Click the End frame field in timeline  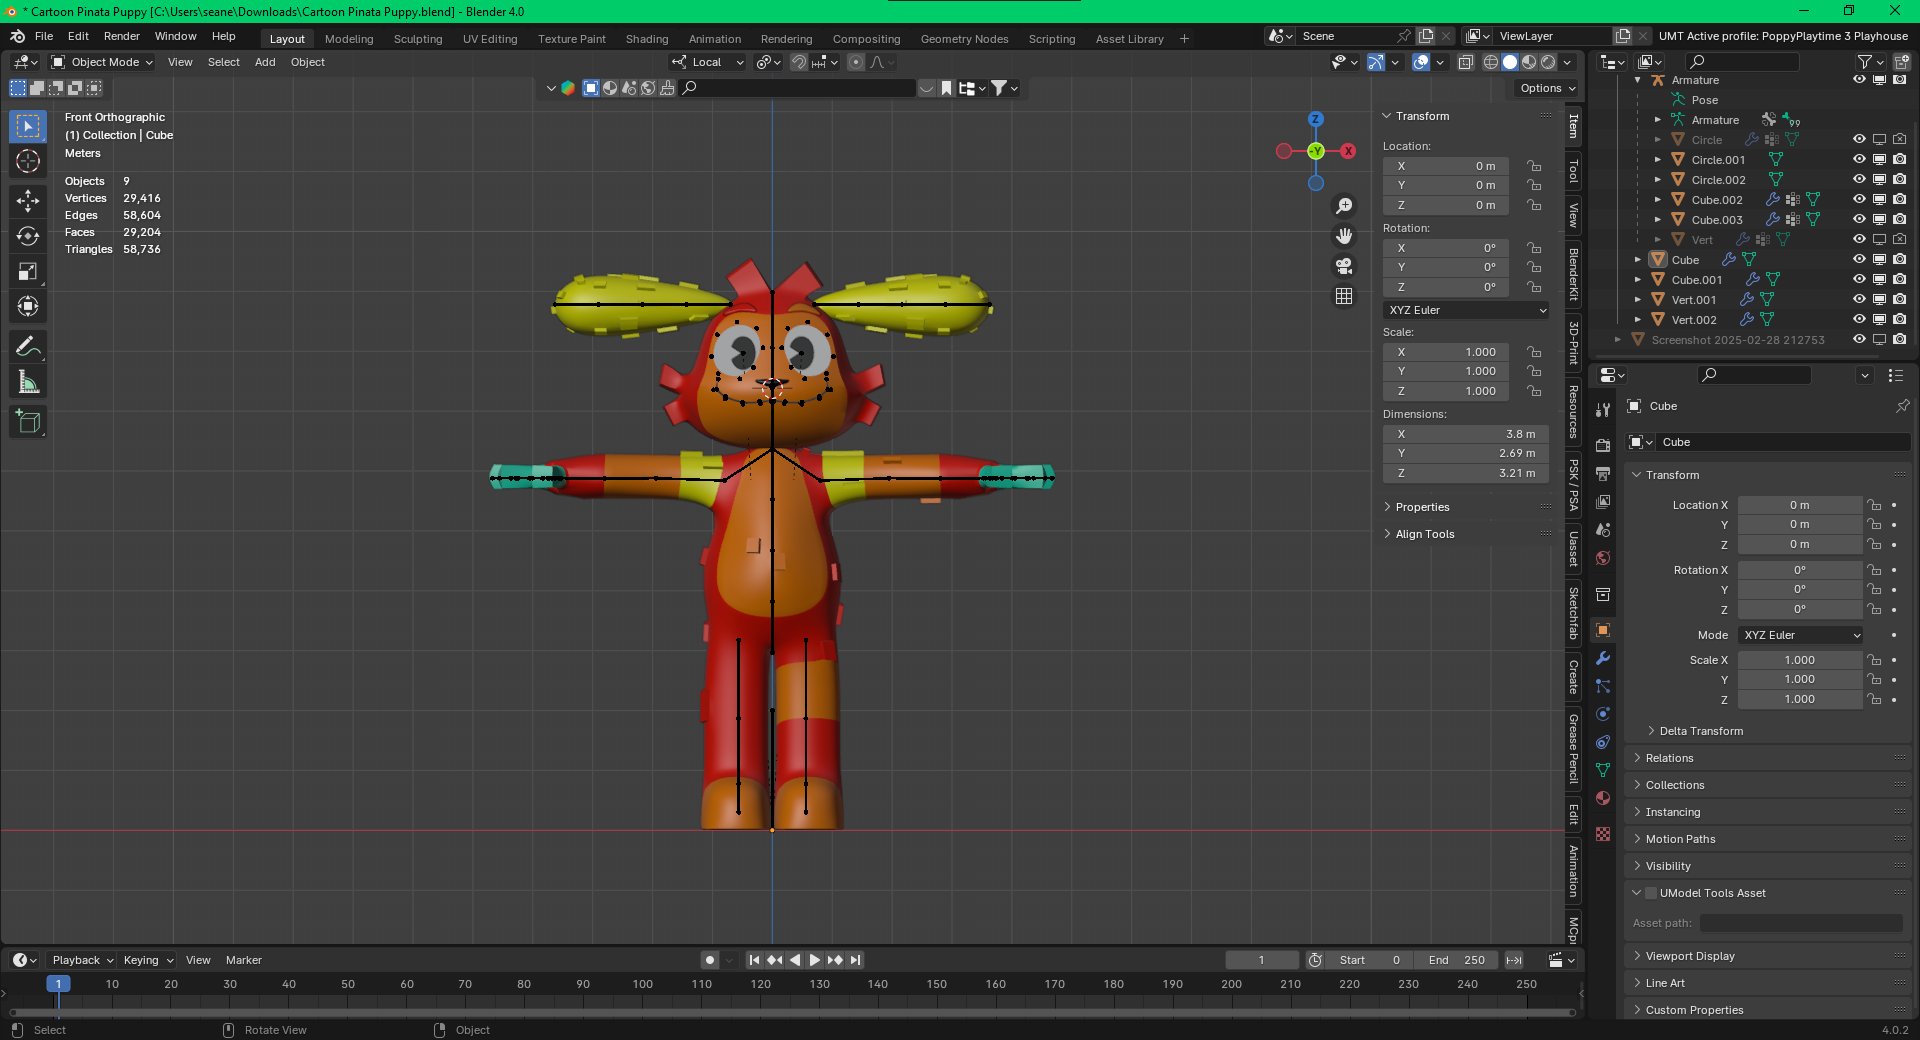point(1456,960)
